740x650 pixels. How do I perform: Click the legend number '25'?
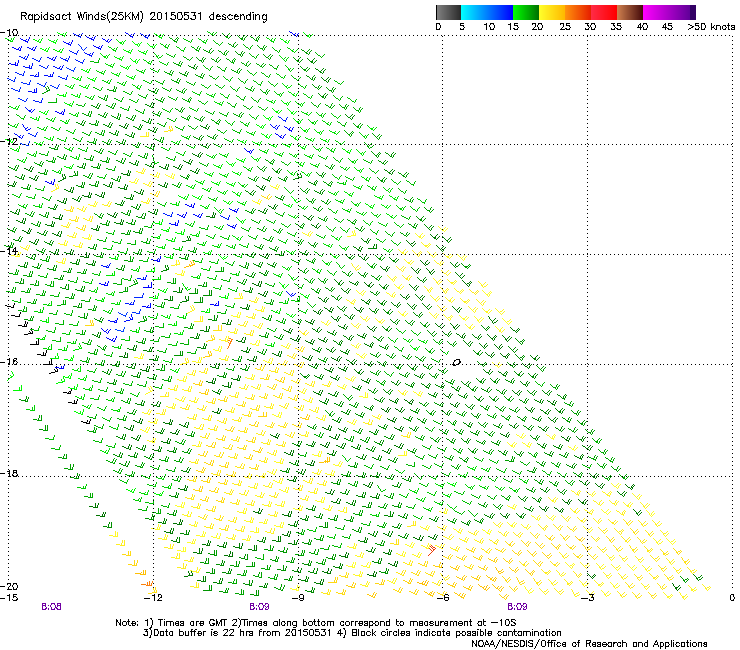[x=565, y=27]
